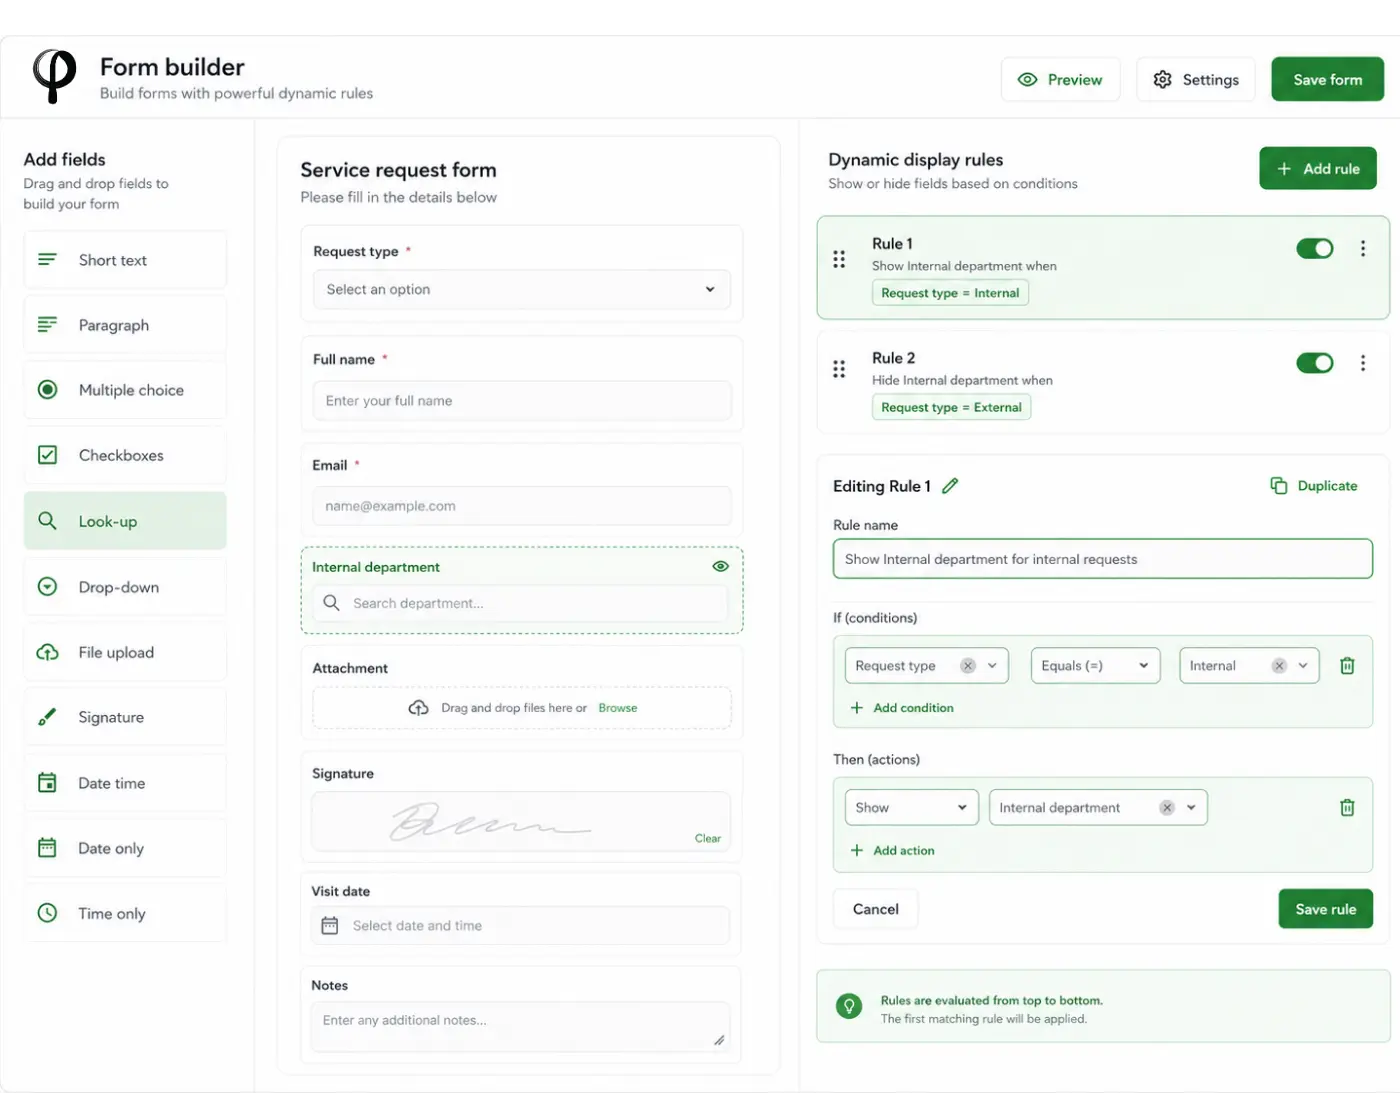Click the Time only clock icon
Image resolution: width=1400 pixels, height=1120 pixels.
click(x=47, y=913)
